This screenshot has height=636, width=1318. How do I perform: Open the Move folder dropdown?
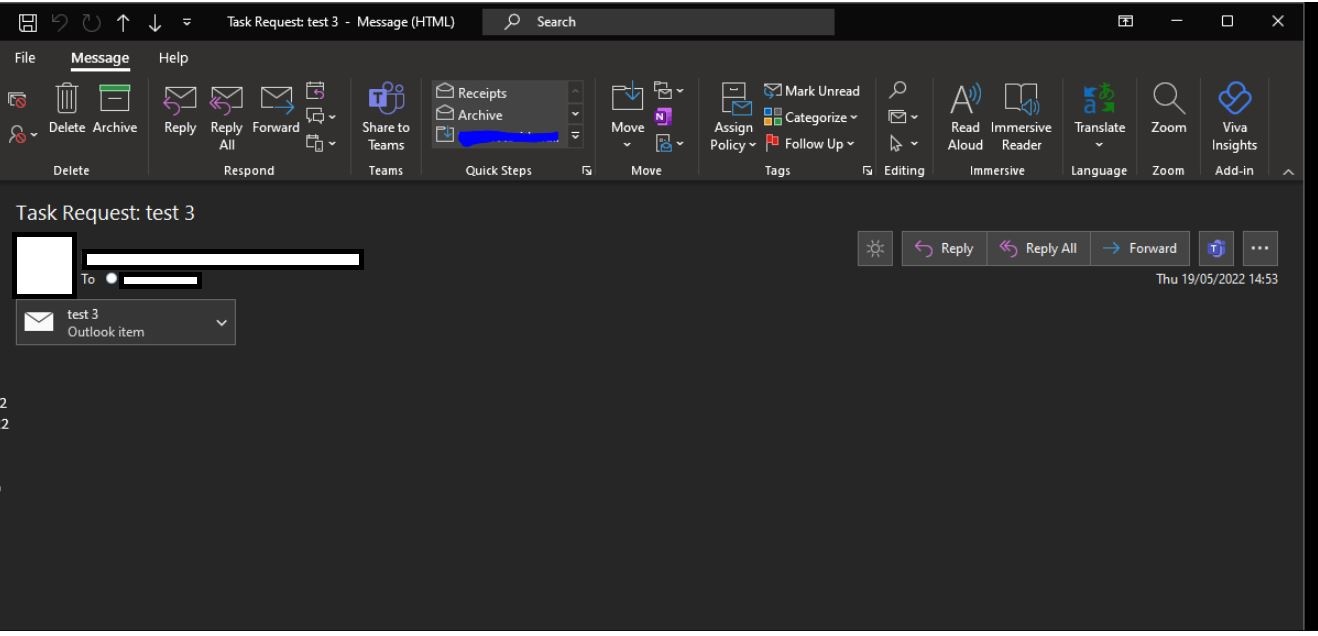point(628,117)
